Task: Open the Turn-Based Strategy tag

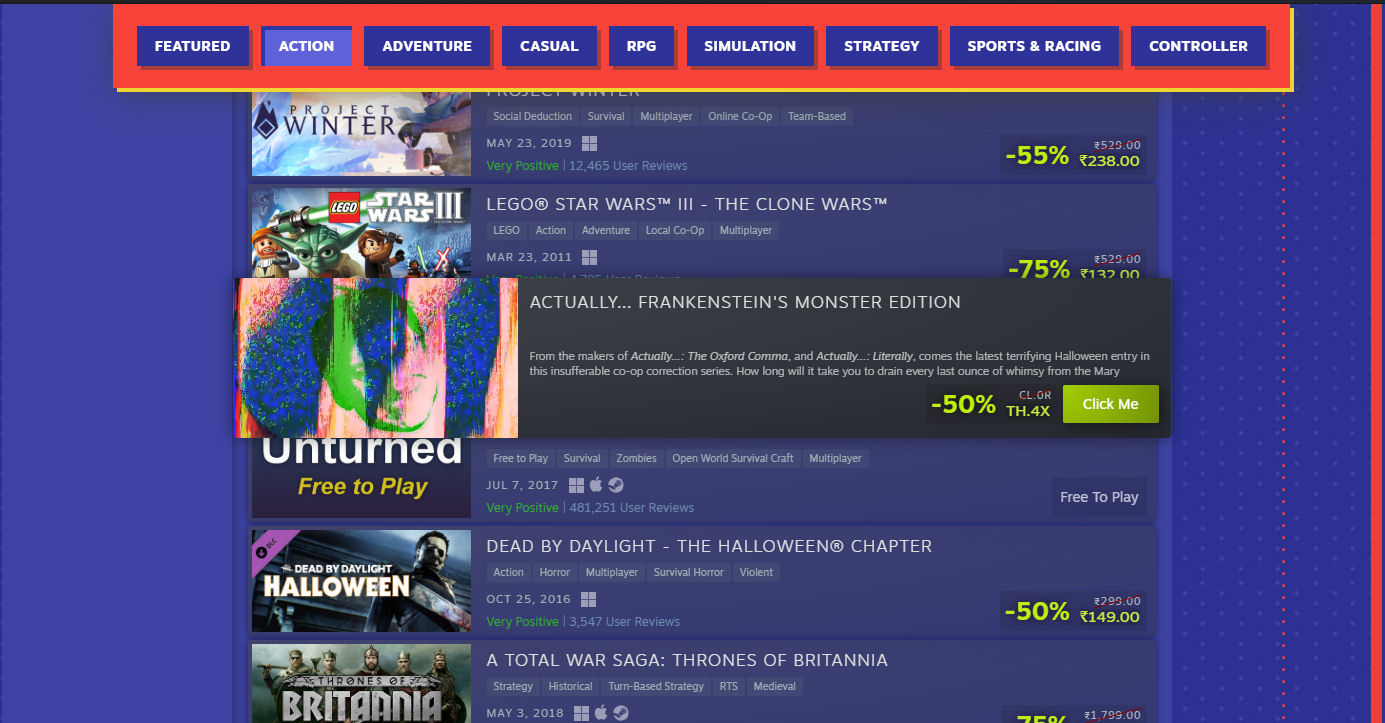Action: [656, 686]
